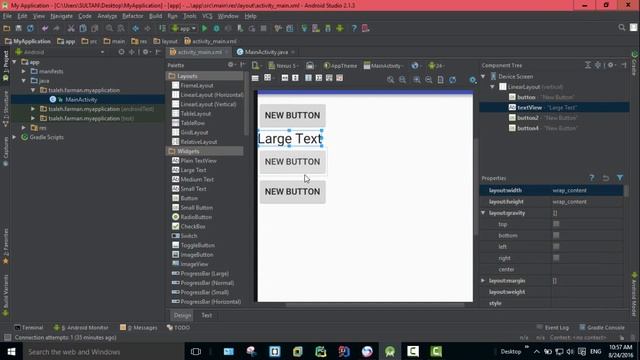Open the Build menu
Screen dimensions: 640x360
pos(155,16)
